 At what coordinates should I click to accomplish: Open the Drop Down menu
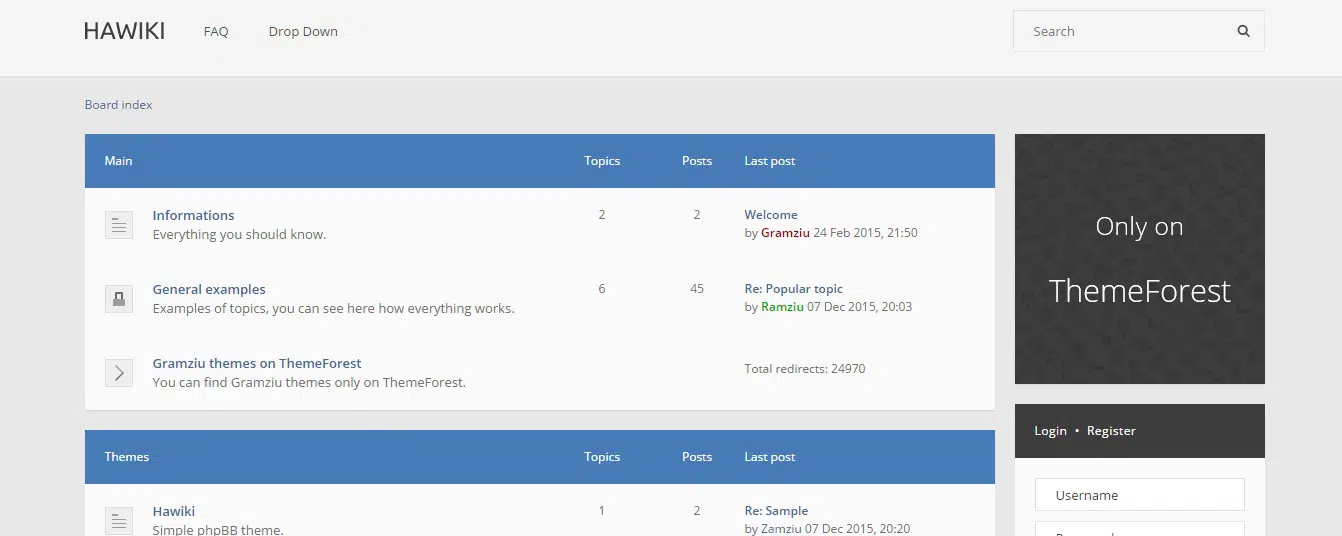pyautogui.click(x=303, y=31)
